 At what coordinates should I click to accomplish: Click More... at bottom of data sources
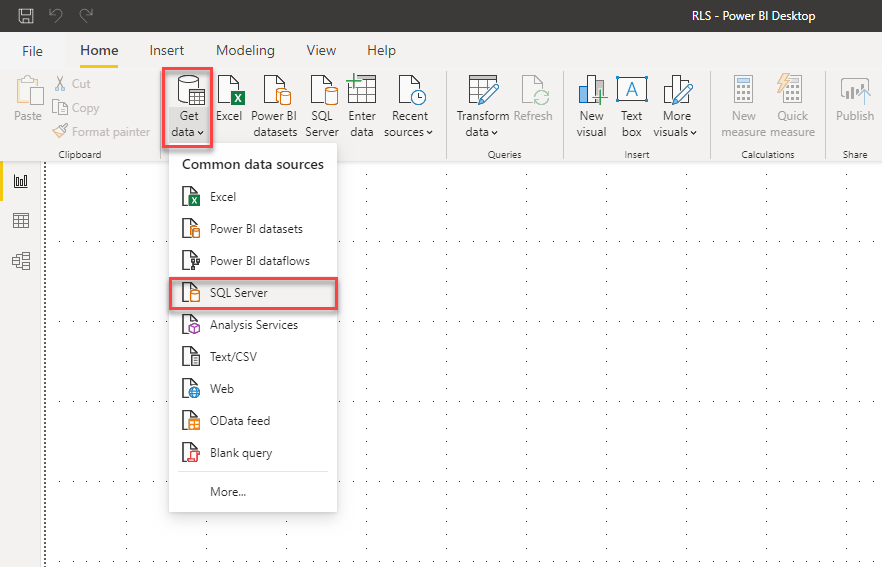click(228, 492)
